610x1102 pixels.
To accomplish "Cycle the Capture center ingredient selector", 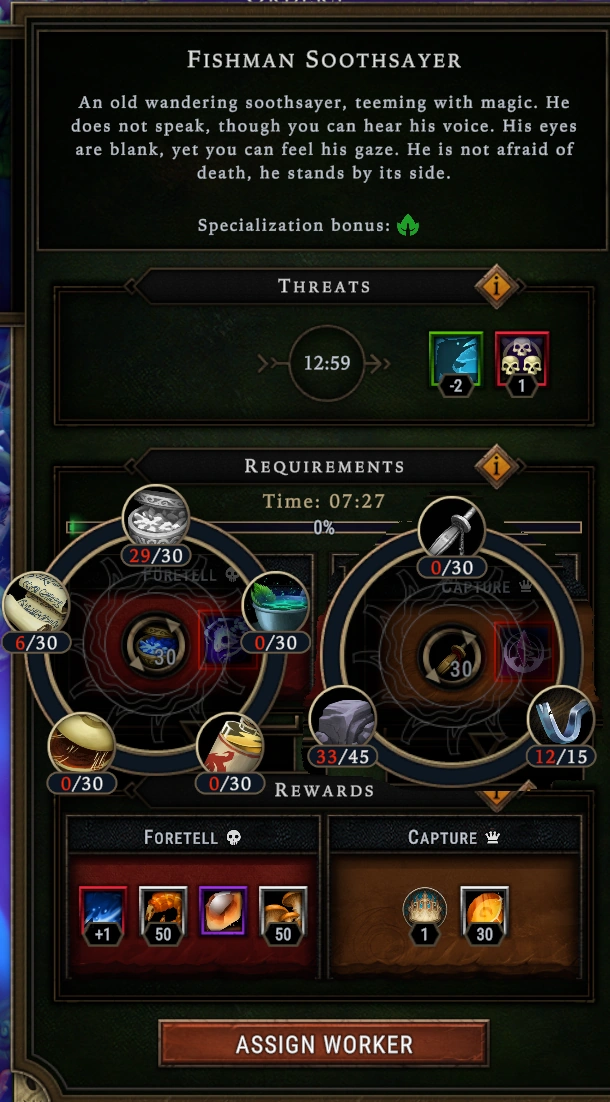I will tap(451, 656).
